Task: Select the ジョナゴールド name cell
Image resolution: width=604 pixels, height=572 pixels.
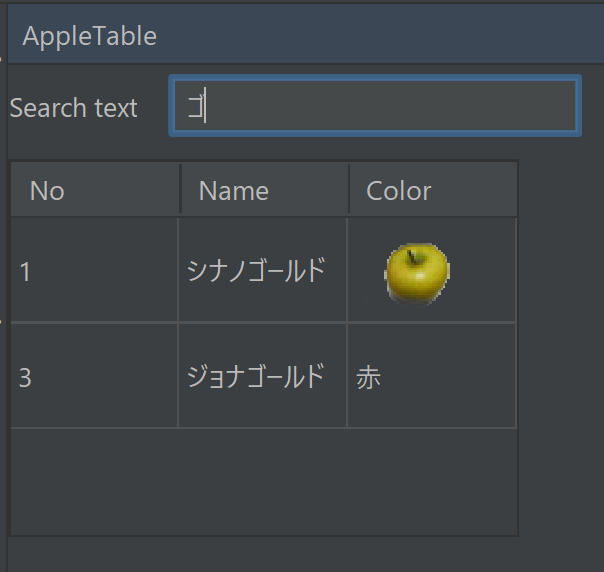Action: coord(262,377)
